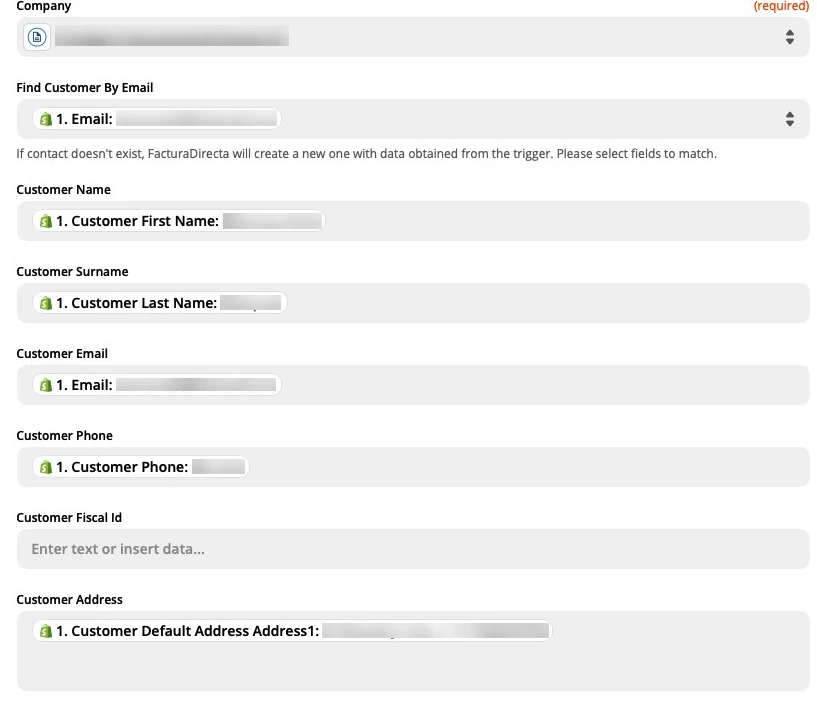Click the Customer Surname field row
This screenshot has height=705, width=817.
(413, 302)
